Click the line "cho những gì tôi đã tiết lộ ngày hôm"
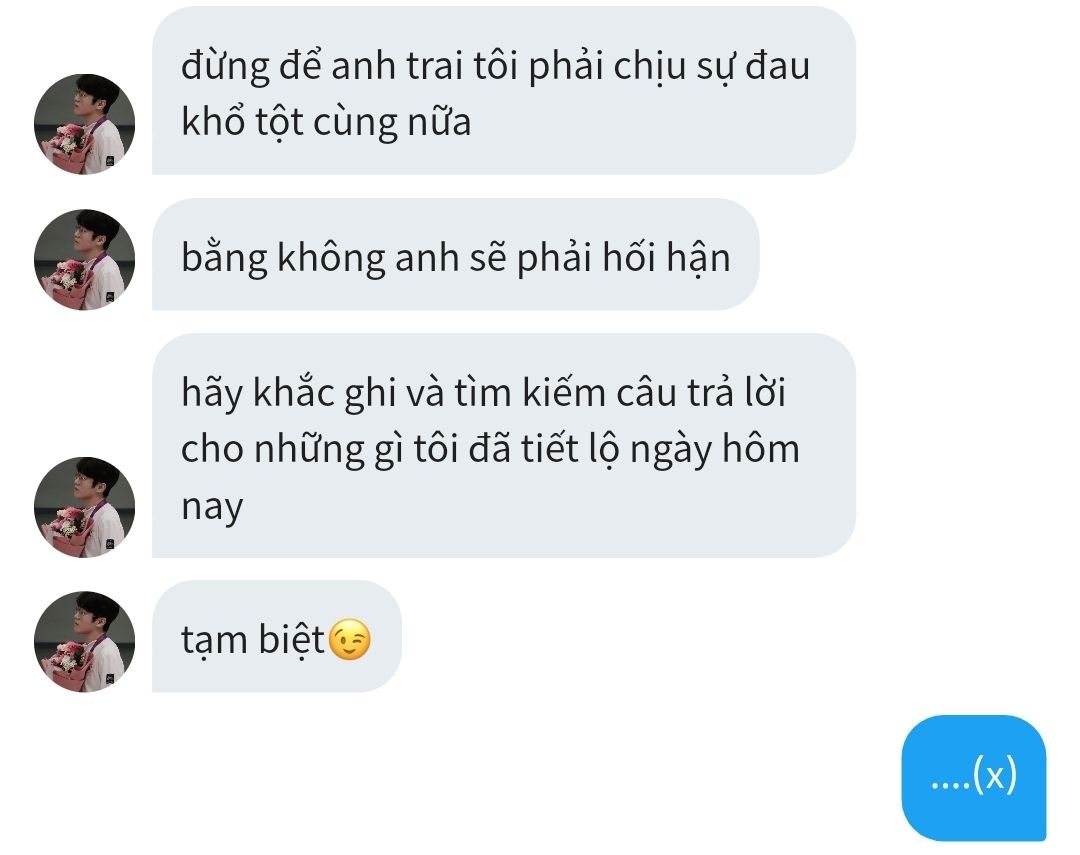The image size is (1080, 855). tap(490, 449)
